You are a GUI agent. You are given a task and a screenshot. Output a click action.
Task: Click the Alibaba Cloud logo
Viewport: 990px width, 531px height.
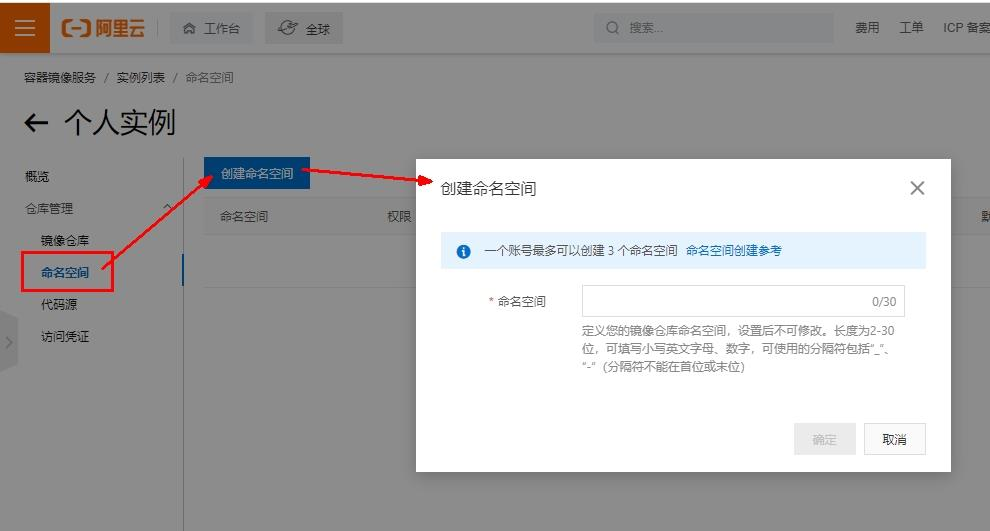click(103, 28)
